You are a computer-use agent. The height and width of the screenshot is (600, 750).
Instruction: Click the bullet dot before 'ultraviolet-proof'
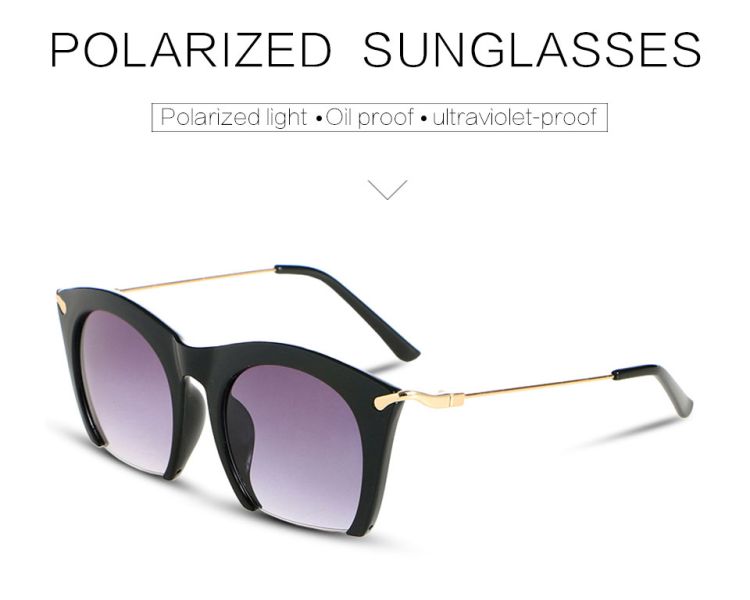[423, 120]
